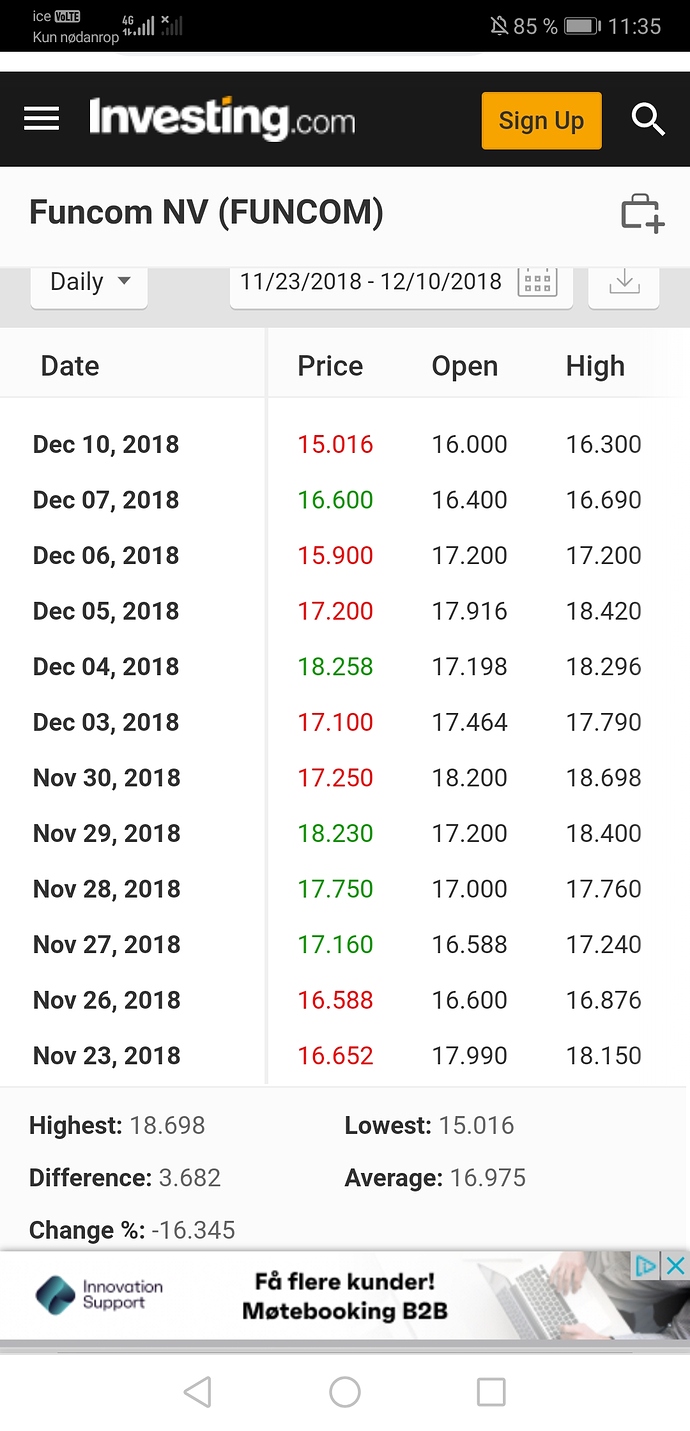Image resolution: width=690 pixels, height=1431 pixels.
Task: Download historical data via download icon
Action: (624, 283)
